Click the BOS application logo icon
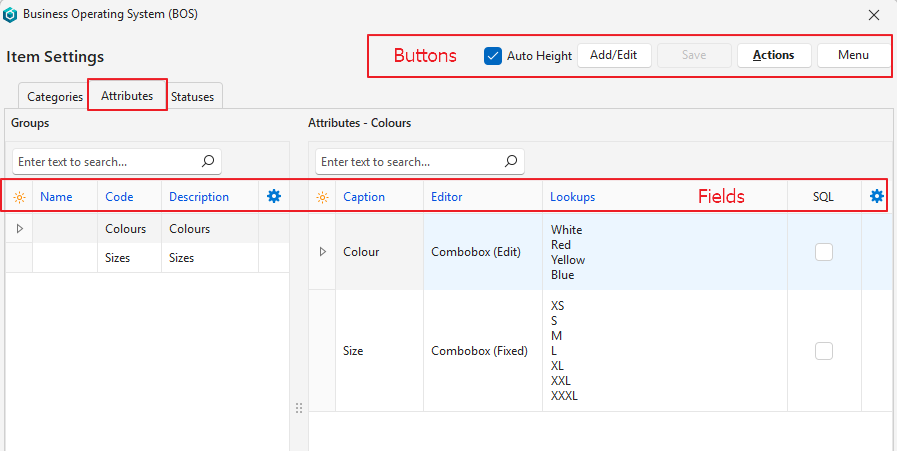 click(x=10, y=15)
